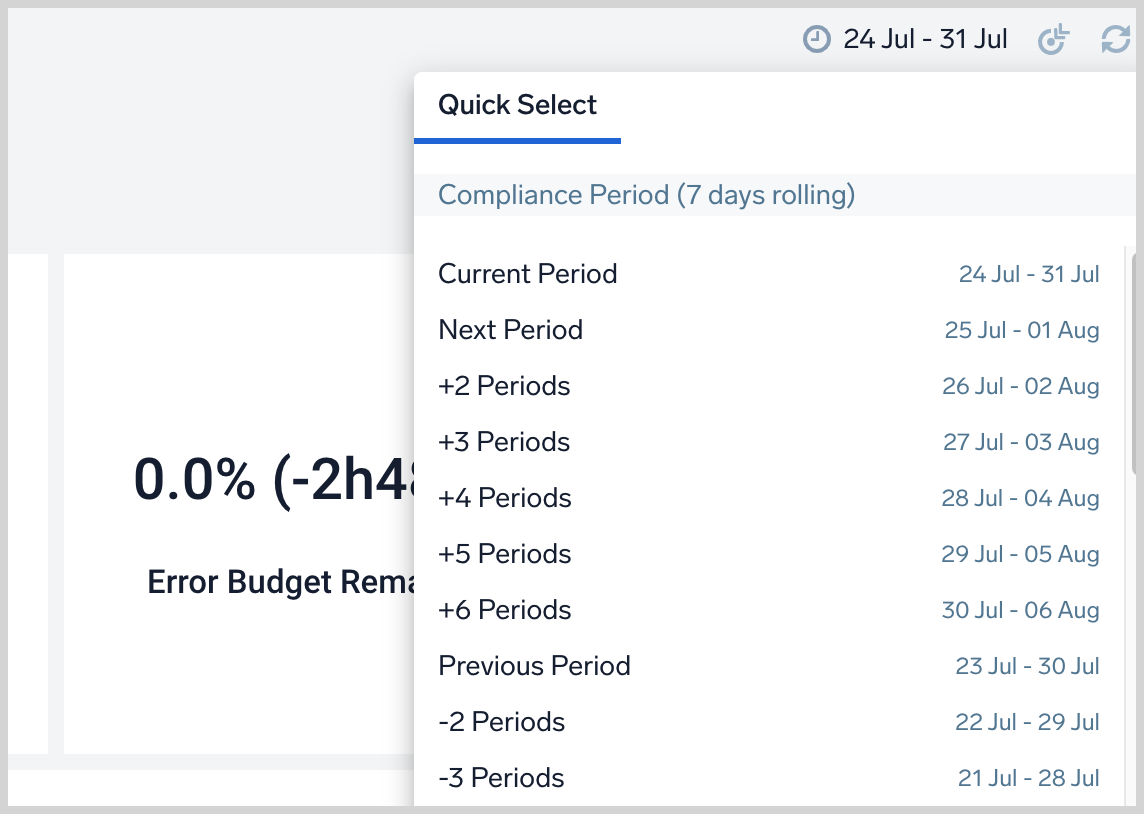Select the +2 Periods entry
This screenshot has width=1144, height=814.
[x=504, y=386]
